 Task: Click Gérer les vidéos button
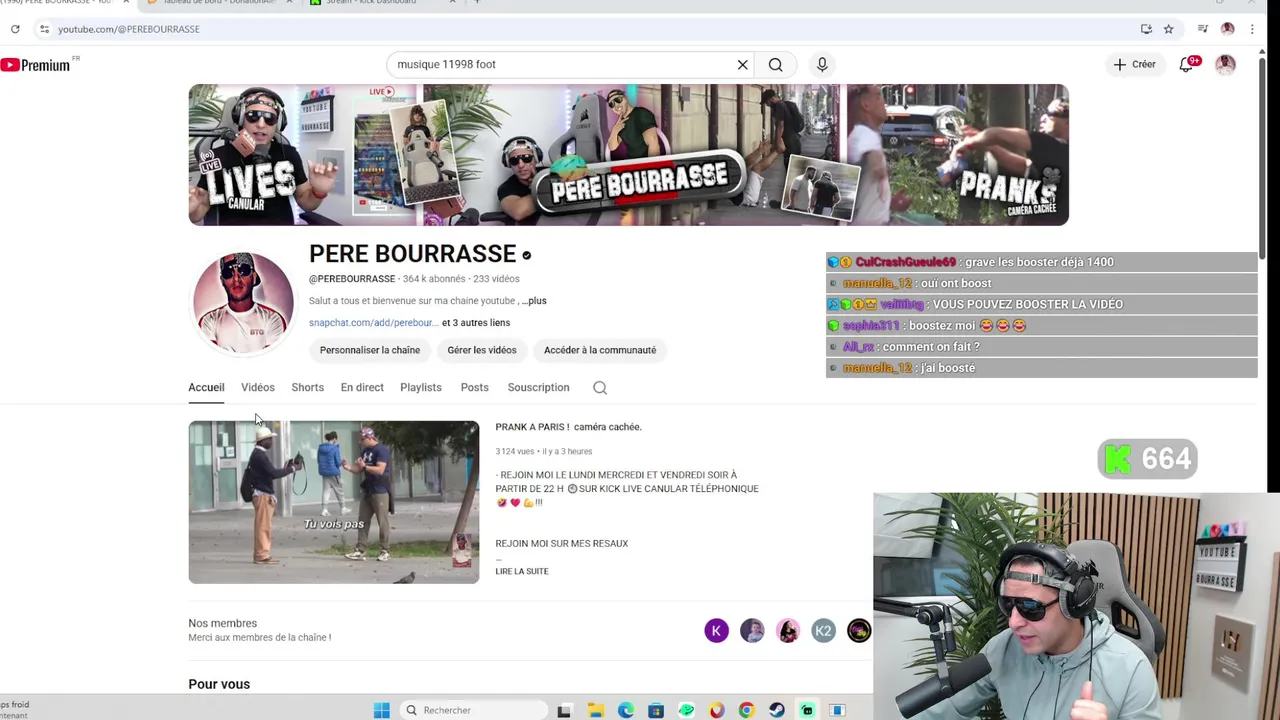pyautogui.click(x=482, y=350)
